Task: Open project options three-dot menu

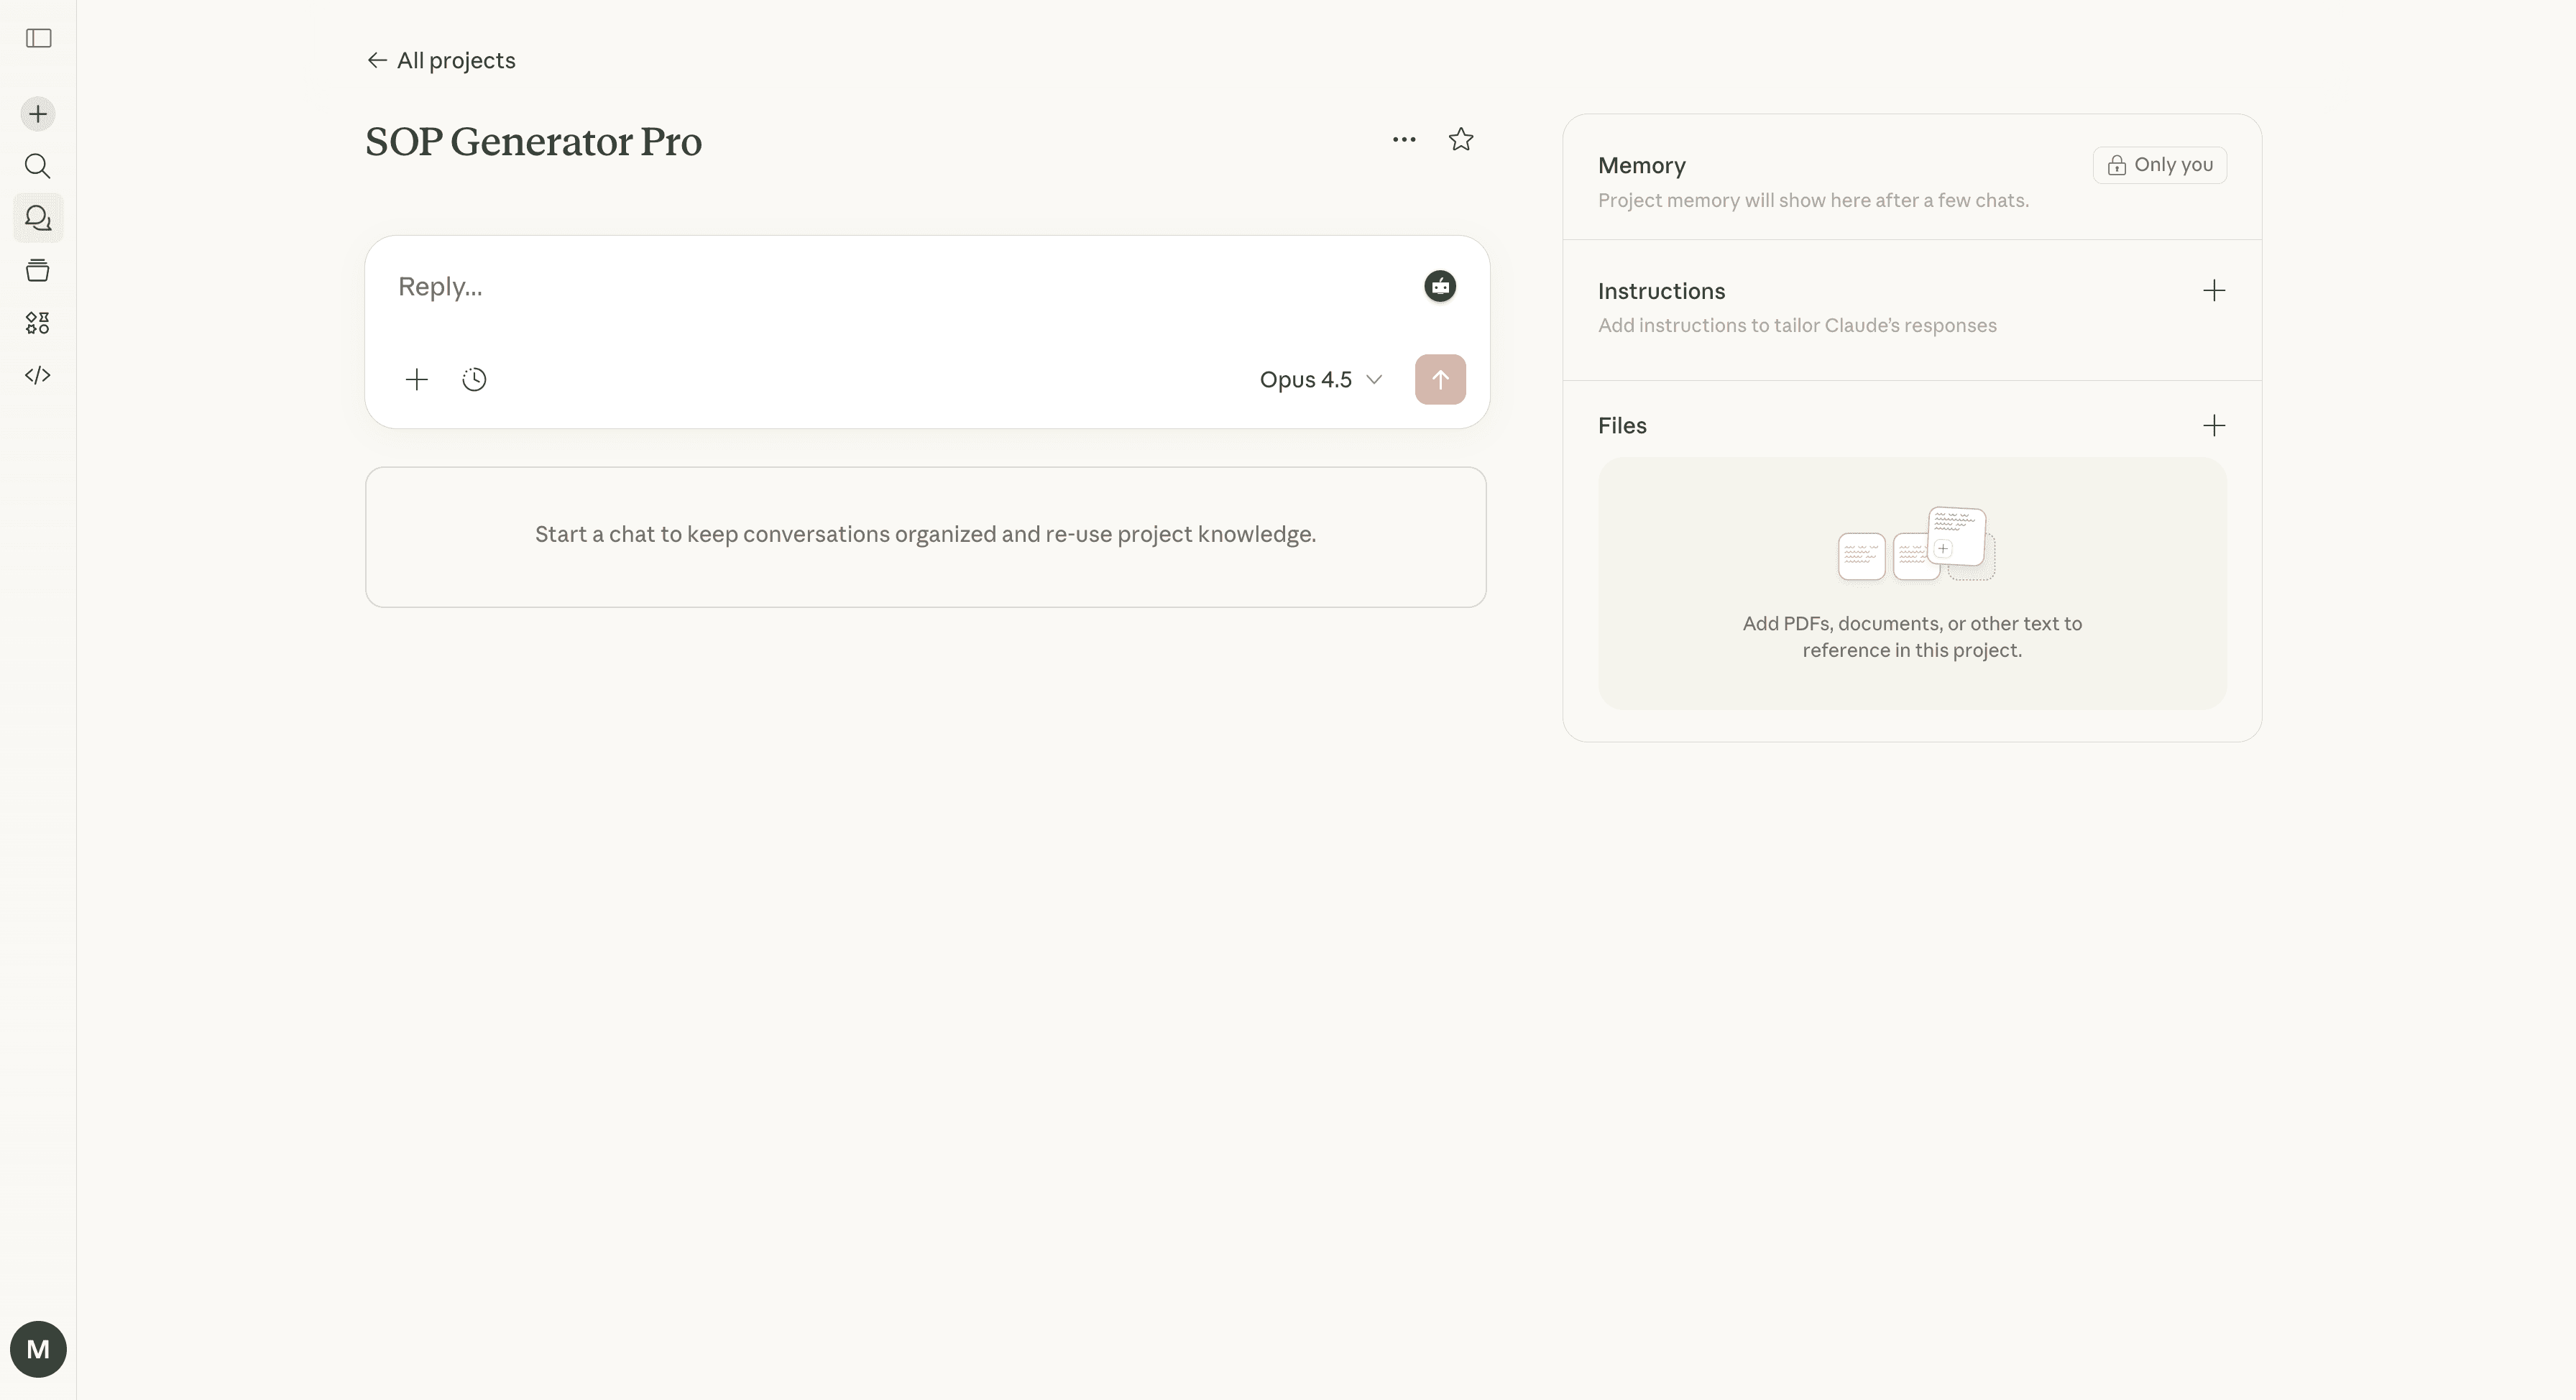Action: [x=1404, y=140]
